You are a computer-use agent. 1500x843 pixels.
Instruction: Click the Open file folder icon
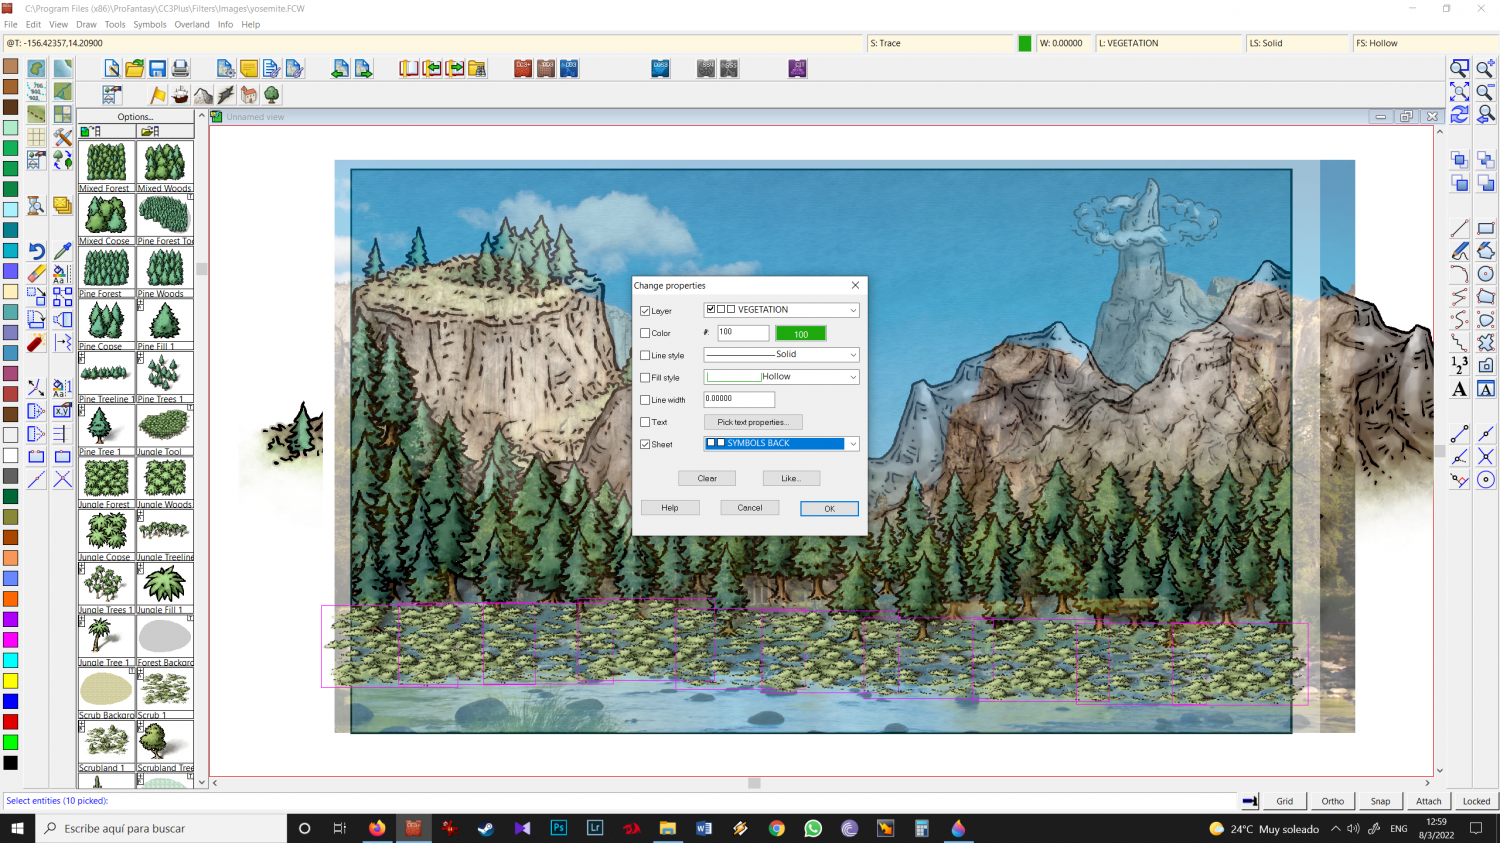[135, 68]
